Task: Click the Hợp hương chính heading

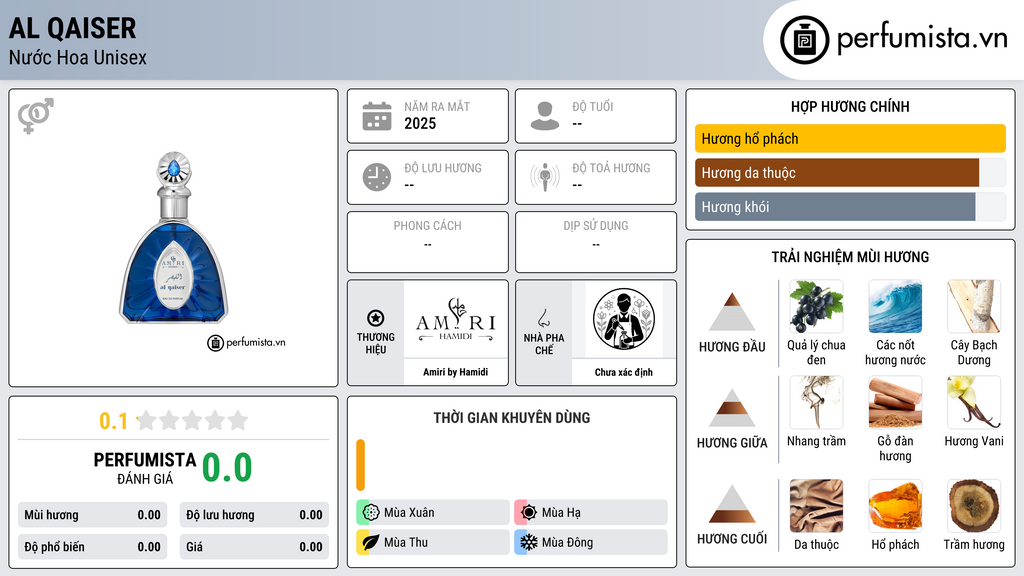Action: 850,106
